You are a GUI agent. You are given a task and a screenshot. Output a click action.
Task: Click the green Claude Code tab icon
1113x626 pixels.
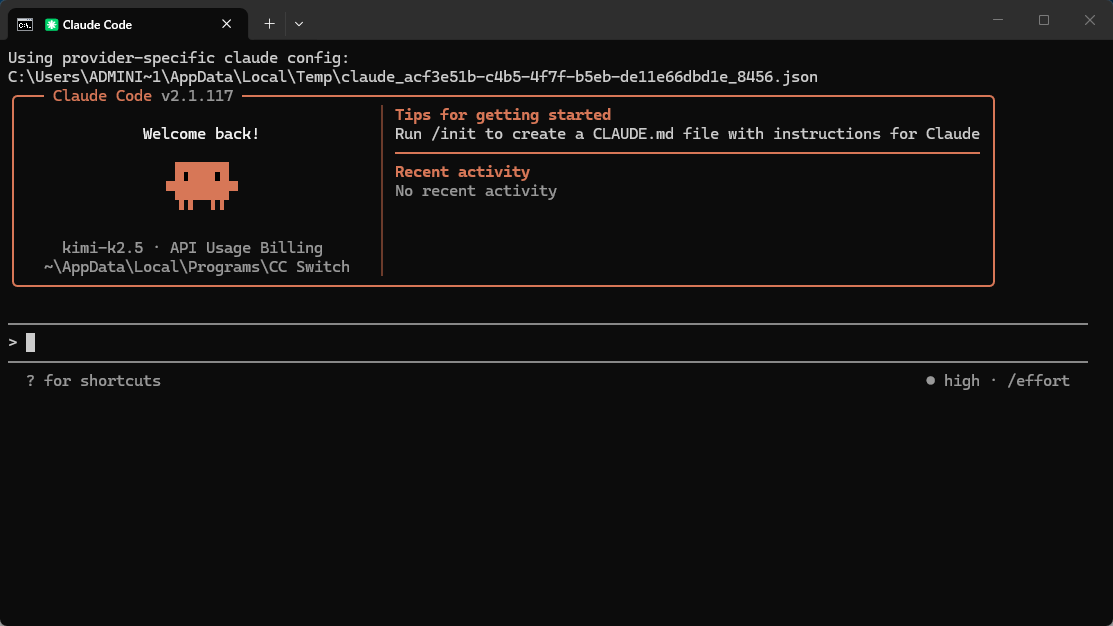click(x=51, y=24)
